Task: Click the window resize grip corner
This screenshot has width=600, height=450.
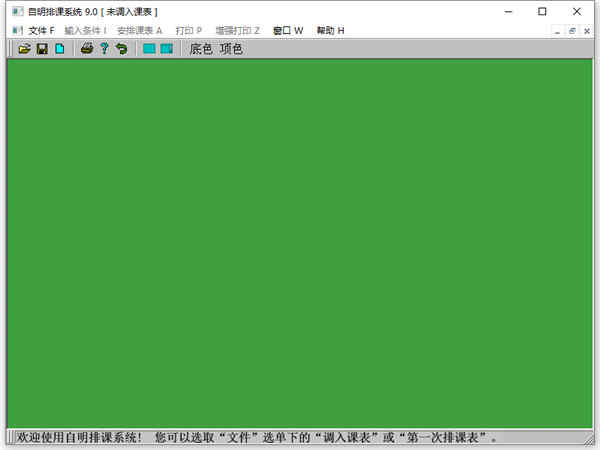Action: [588, 438]
